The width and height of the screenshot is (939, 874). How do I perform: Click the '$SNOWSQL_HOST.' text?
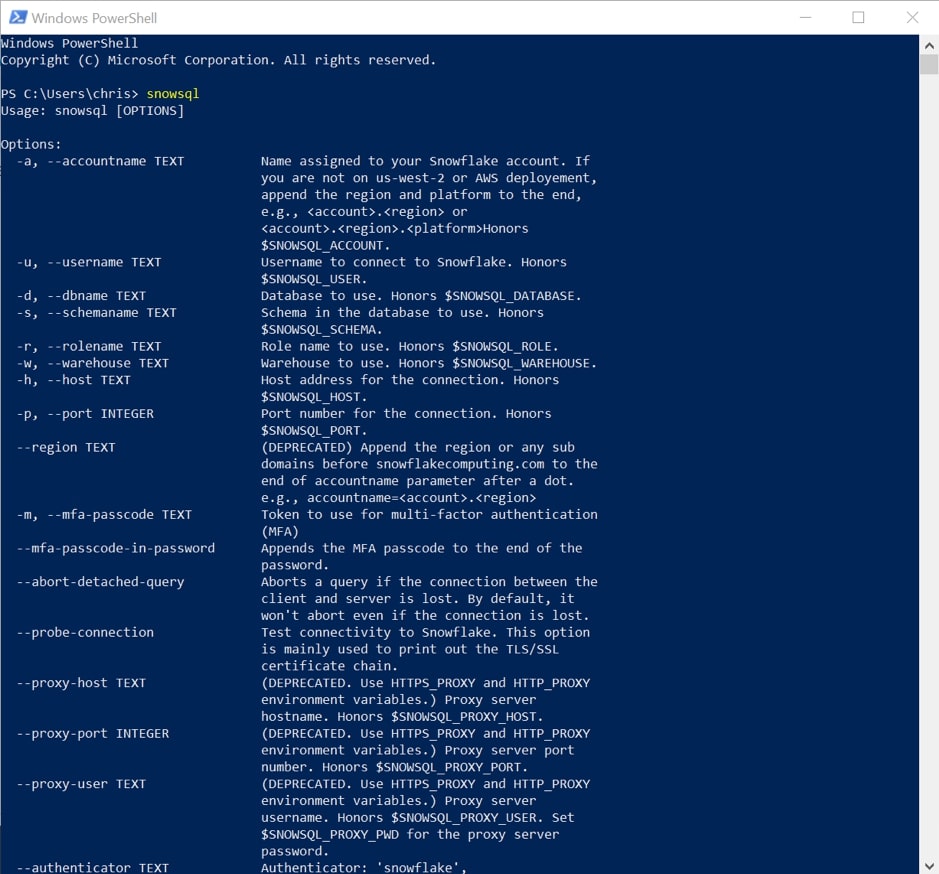pyautogui.click(x=314, y=397)
